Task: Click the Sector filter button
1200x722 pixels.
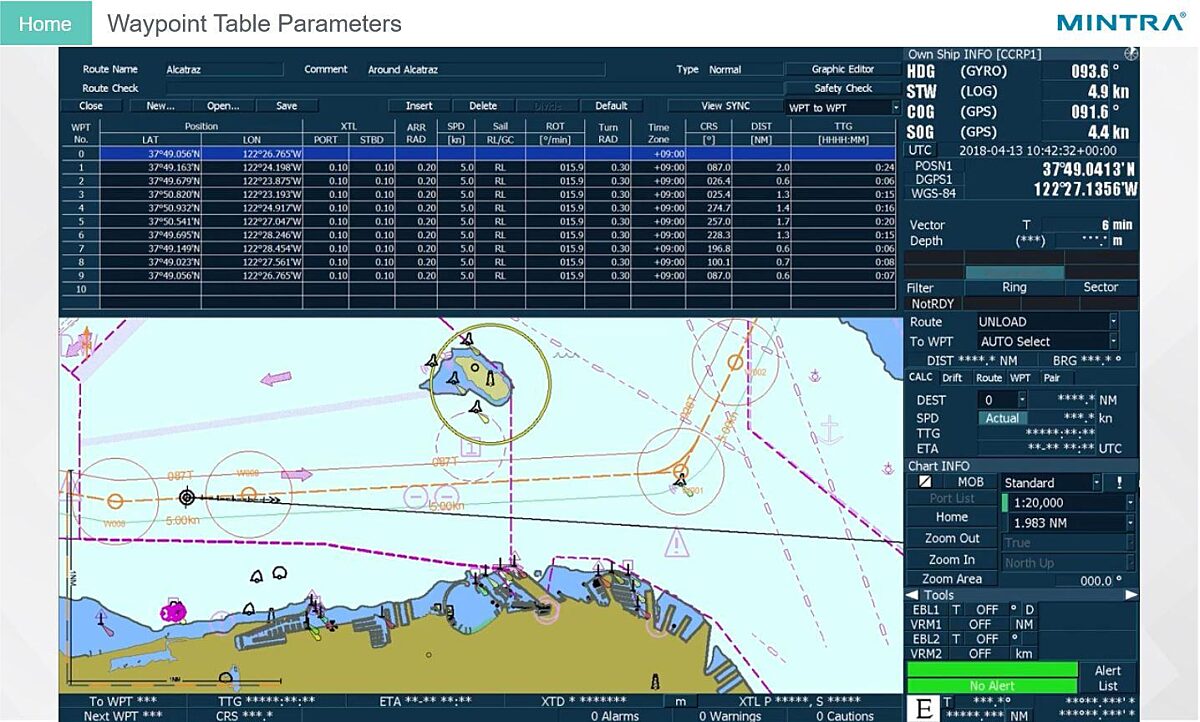Action: [x=1101, y=287]
